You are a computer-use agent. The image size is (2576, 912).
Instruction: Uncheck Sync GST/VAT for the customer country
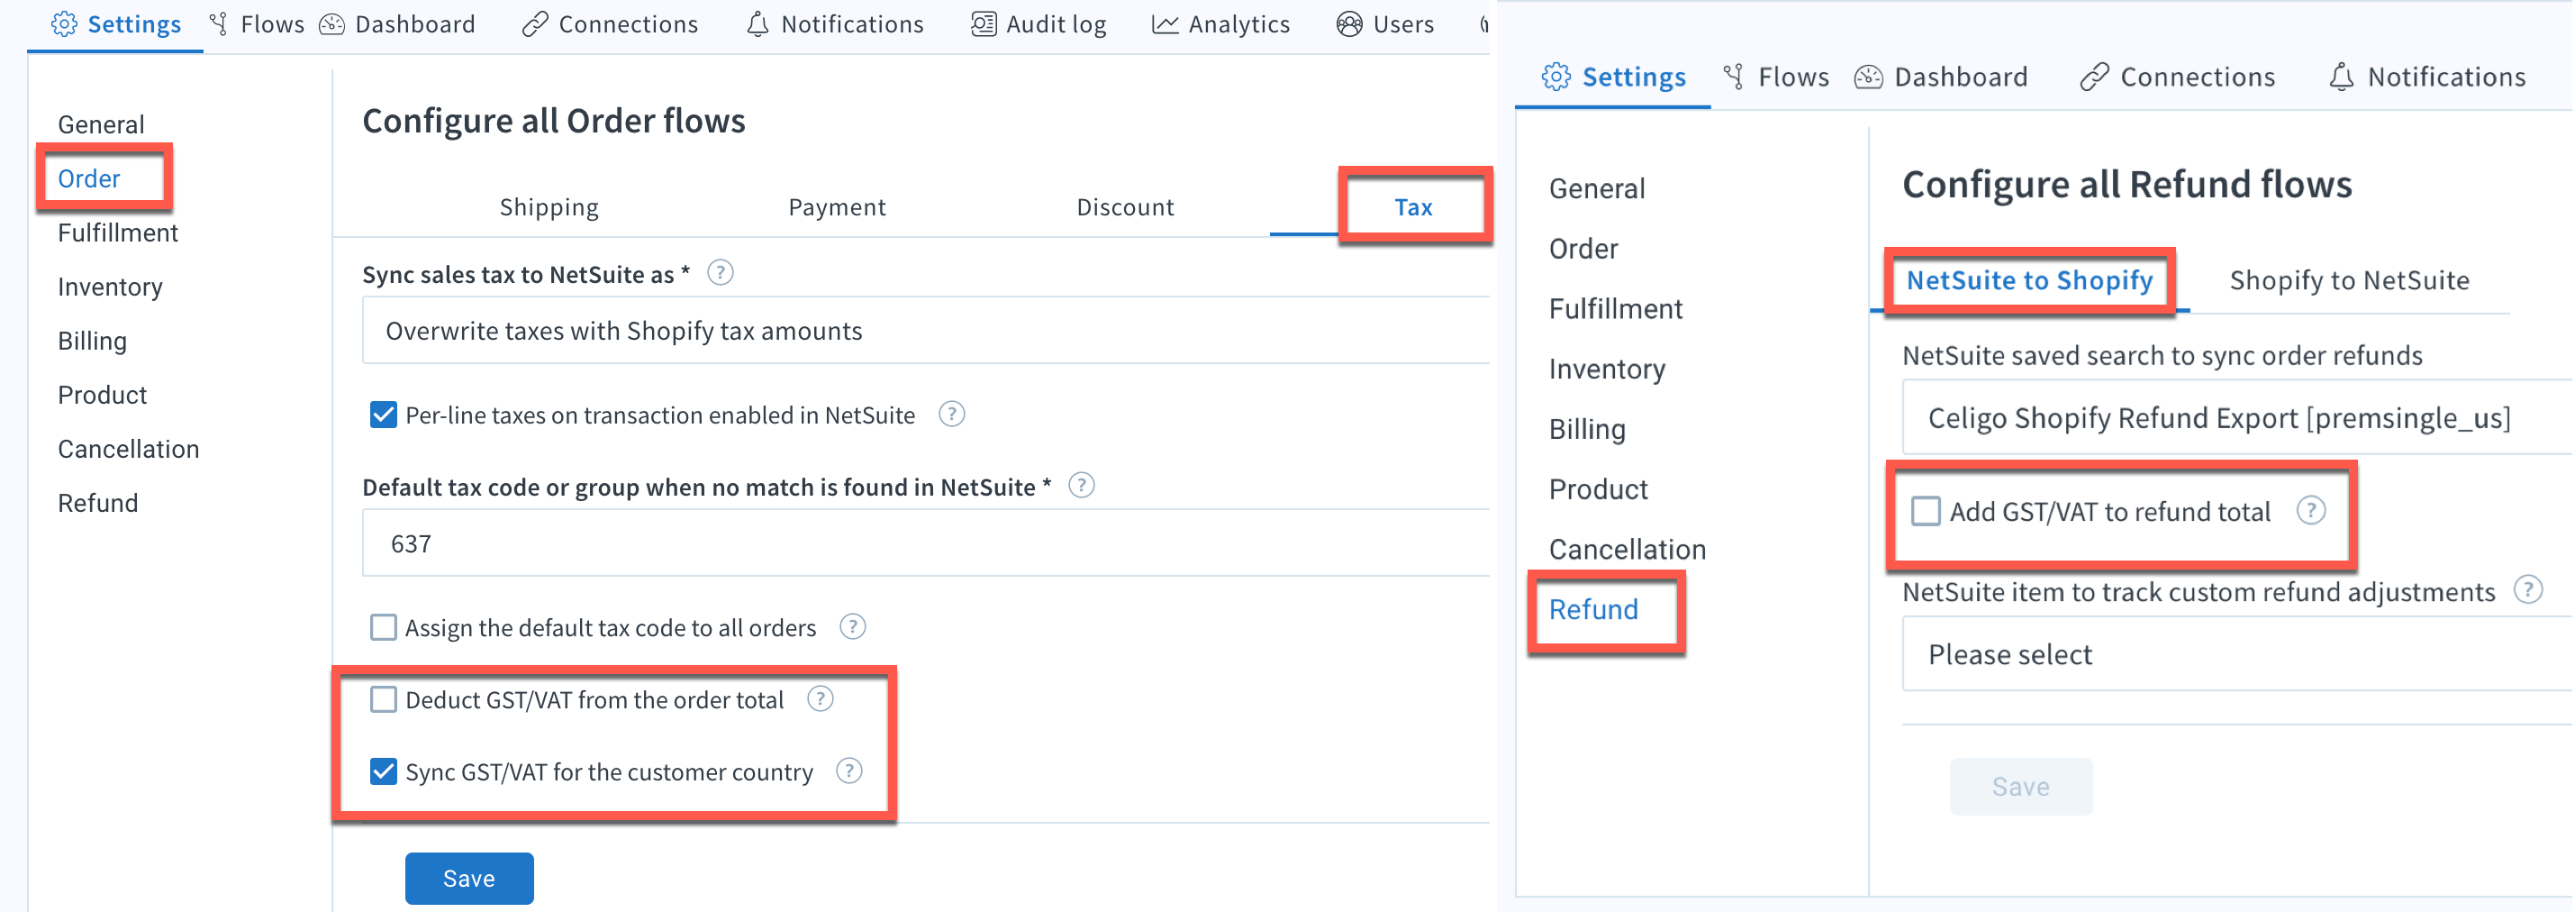tap(383, 771)
